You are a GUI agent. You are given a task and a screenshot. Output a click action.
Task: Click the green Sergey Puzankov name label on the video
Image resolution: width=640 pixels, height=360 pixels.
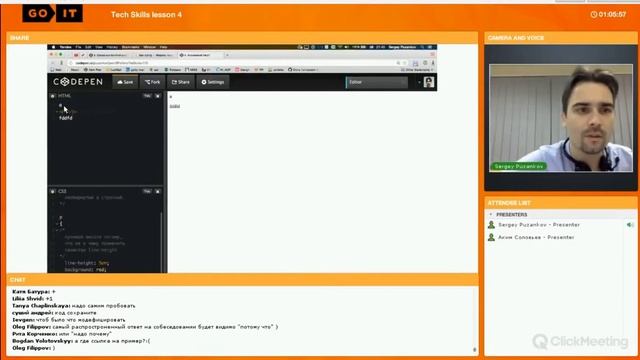click(x=518, y=167)
